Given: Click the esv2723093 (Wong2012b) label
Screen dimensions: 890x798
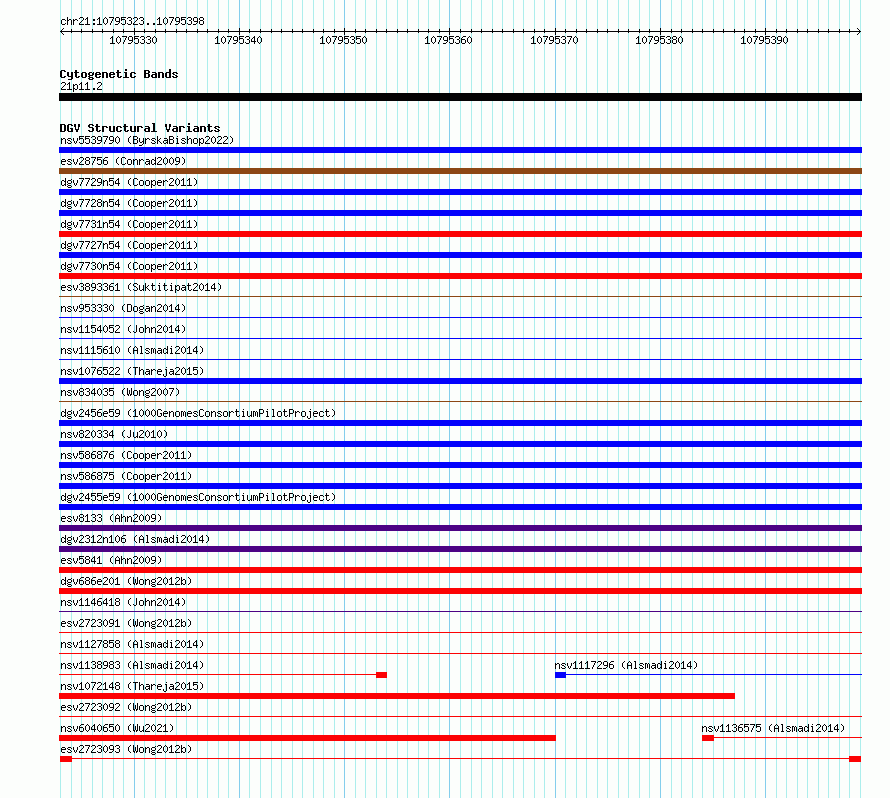Looking at the screenshot, I should pos(126,749).
